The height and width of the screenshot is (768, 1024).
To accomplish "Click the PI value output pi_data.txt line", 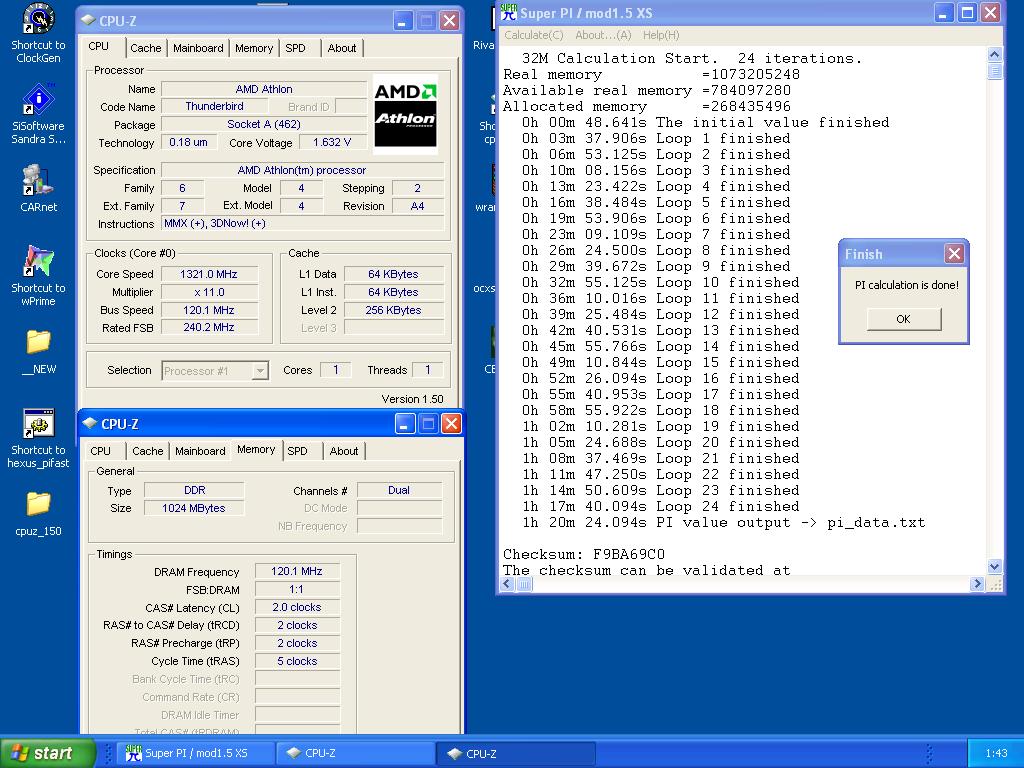I will click(723, 522).
